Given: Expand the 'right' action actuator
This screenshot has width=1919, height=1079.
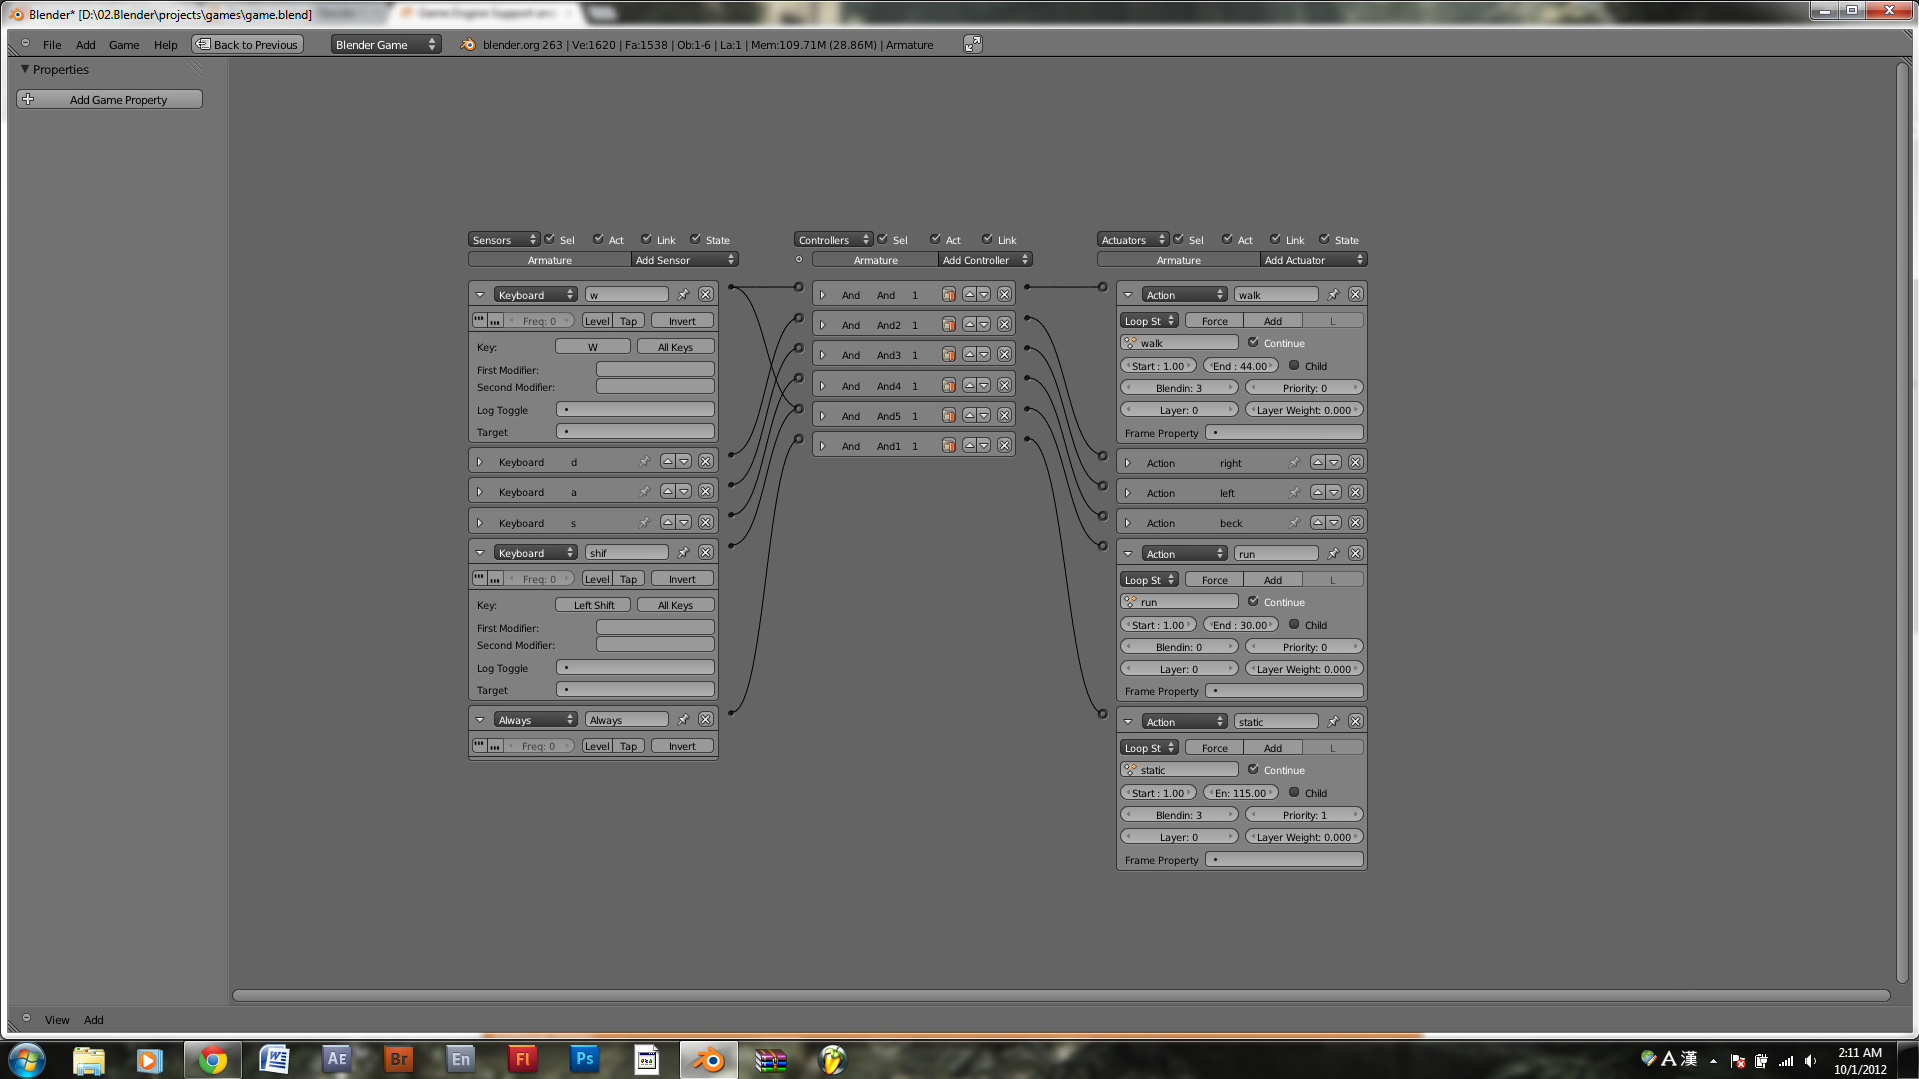Looking at the screenshot, I should [1128, 463].
